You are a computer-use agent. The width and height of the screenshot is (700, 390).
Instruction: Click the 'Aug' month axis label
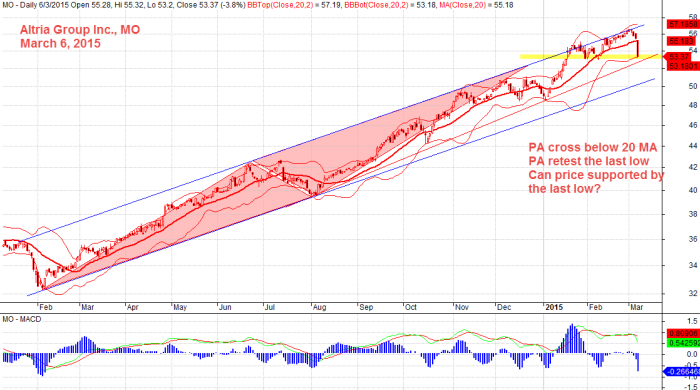[320, 307]
